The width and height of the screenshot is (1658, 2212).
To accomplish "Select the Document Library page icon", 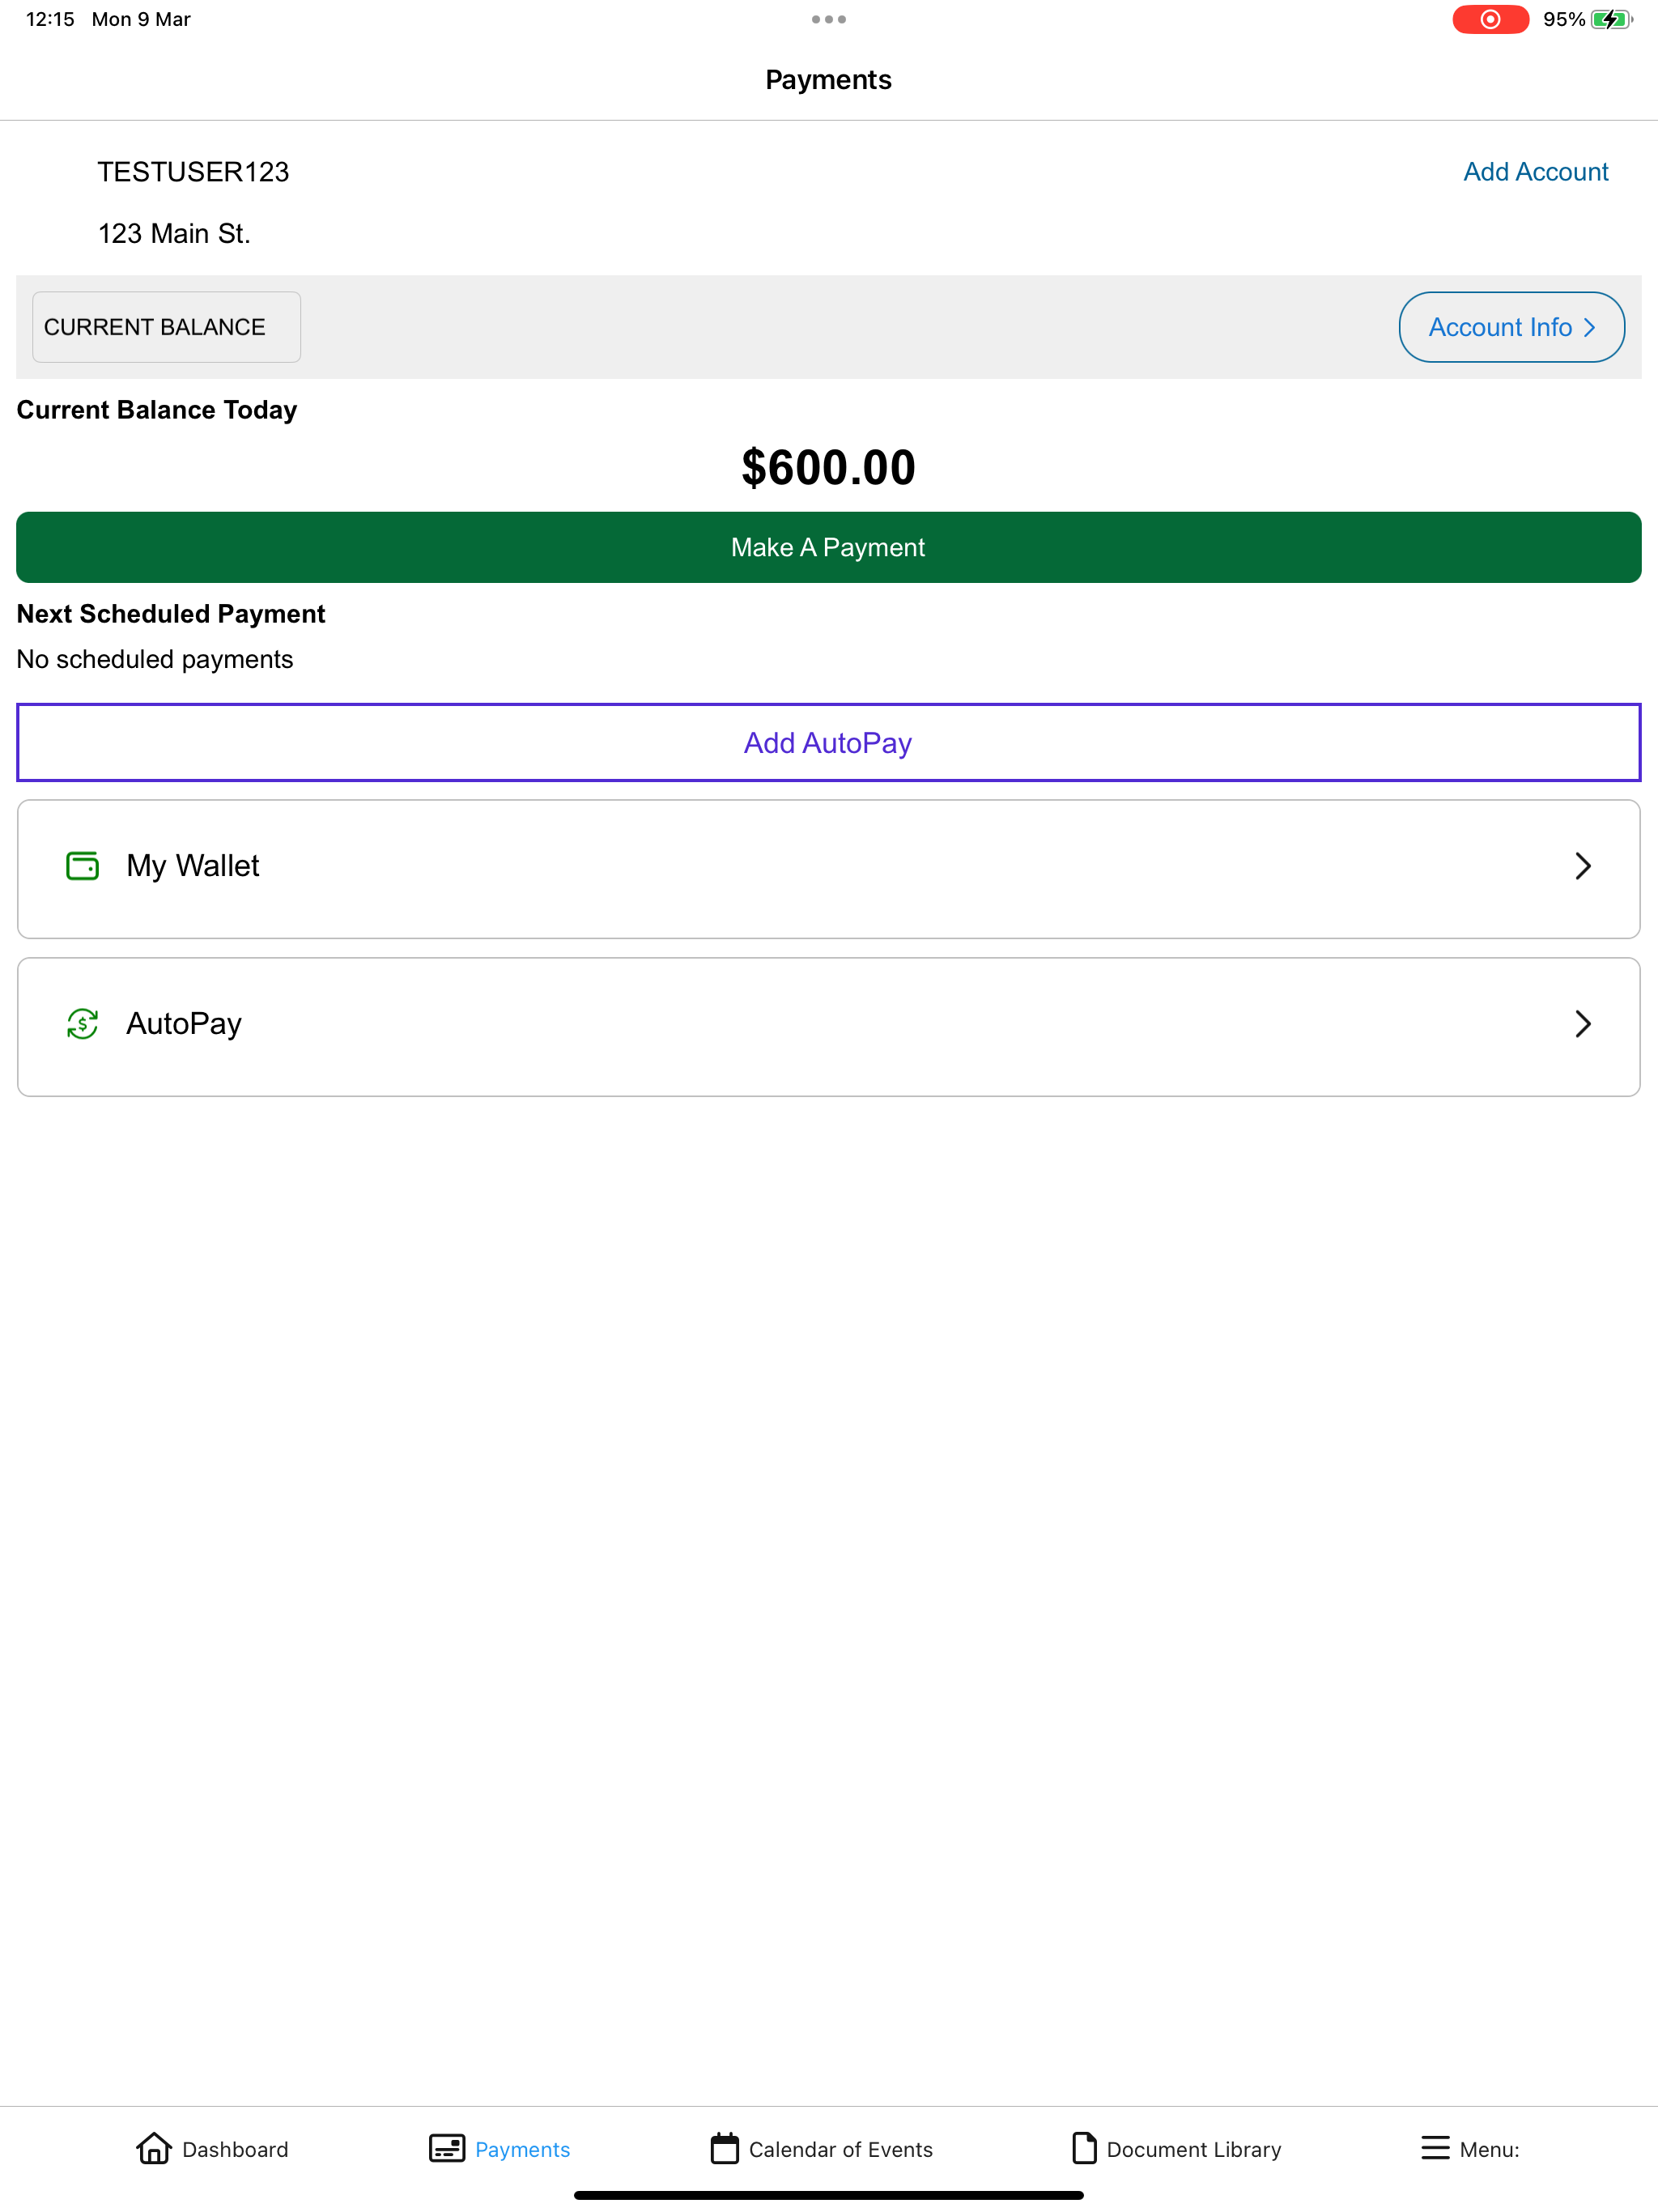I will pos(1084,2148).
